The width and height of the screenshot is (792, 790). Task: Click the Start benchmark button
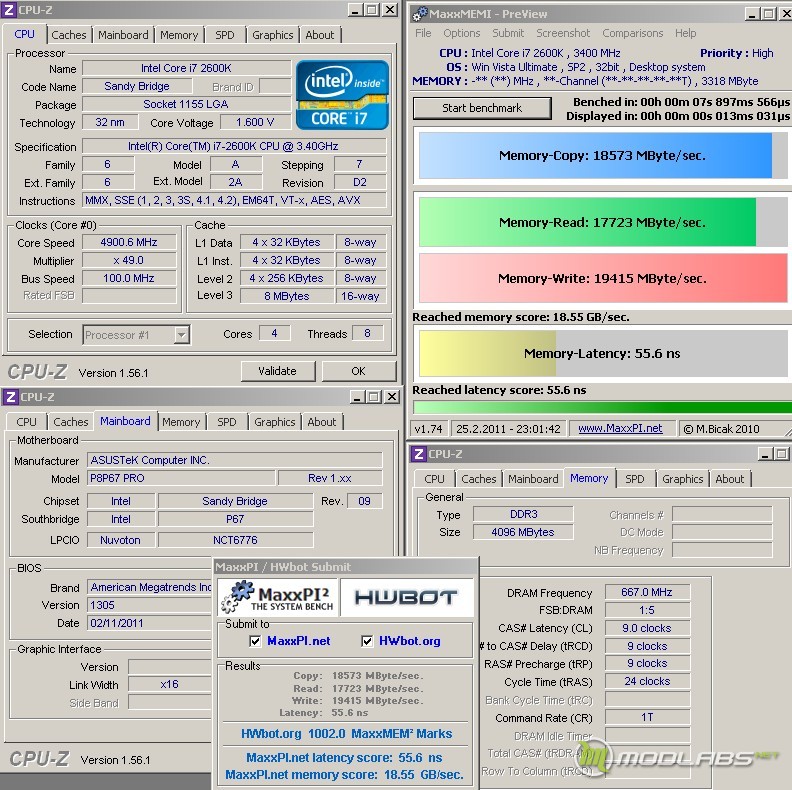tap(482, 108)
